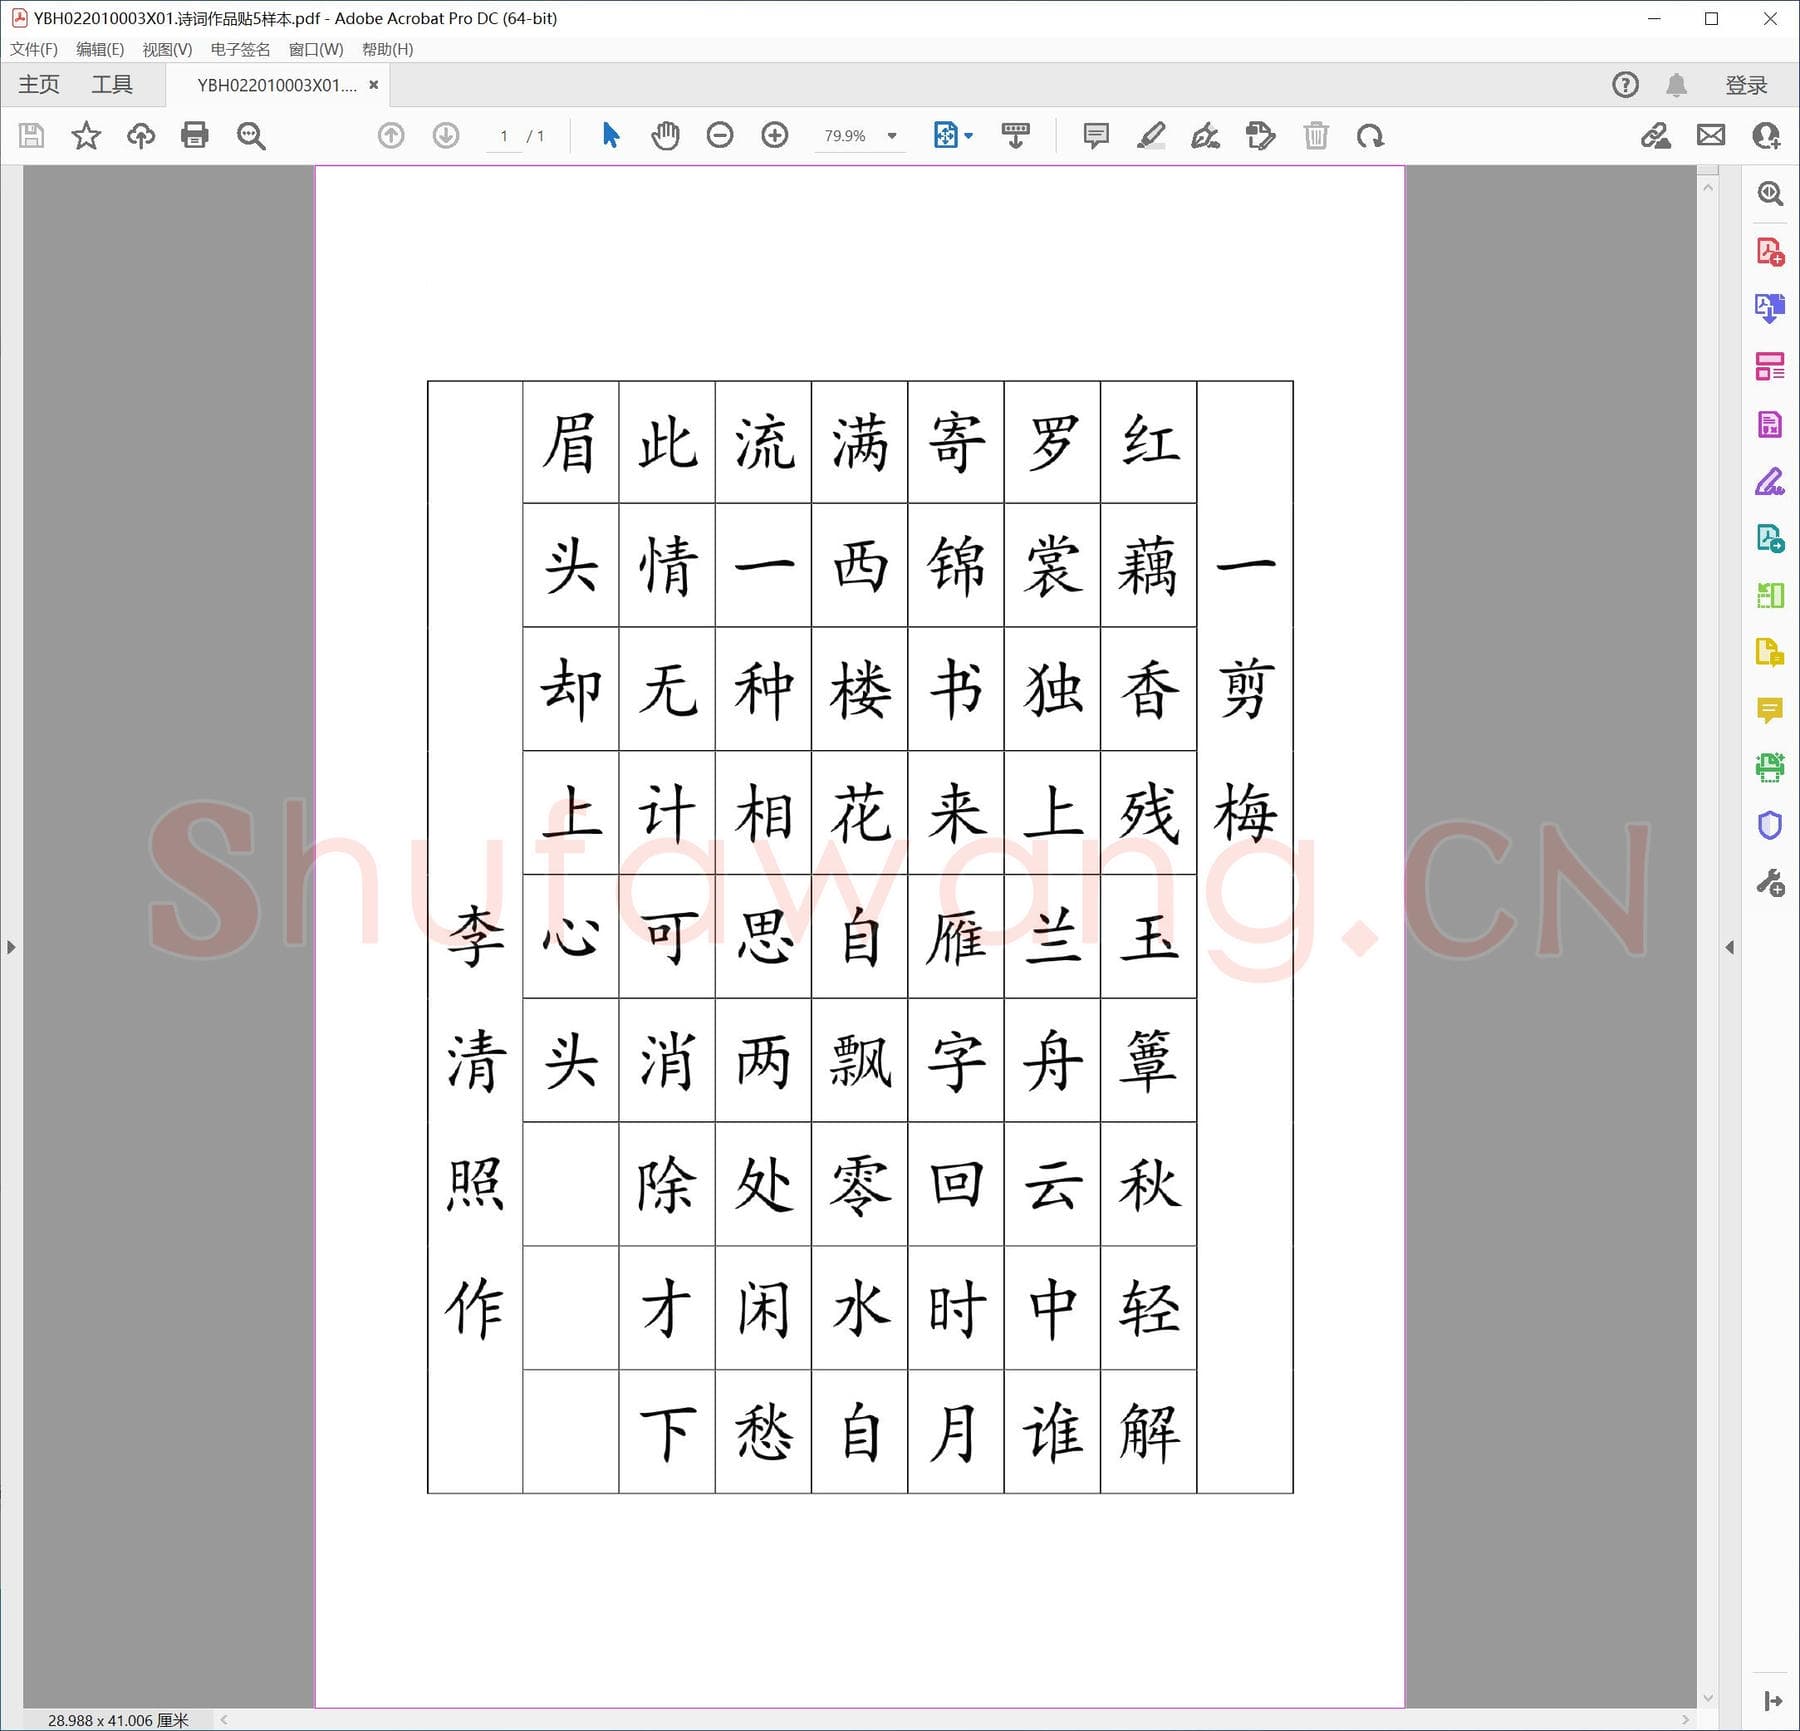Go to previous page arrow
The height and width of the screenshot is (1731, 1800).
pos(391,135)
